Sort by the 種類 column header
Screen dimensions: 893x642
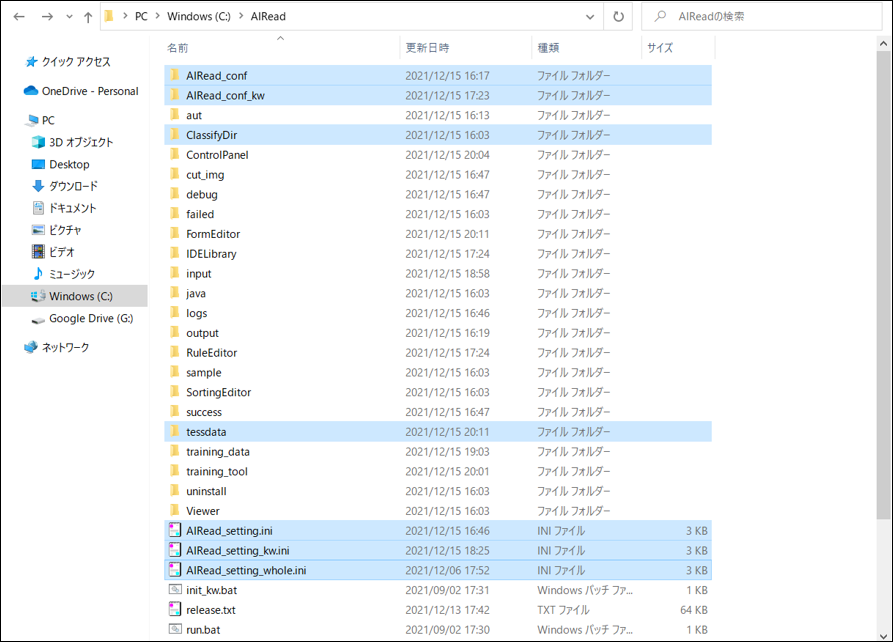pyautogui.click(x=548, y=48)
